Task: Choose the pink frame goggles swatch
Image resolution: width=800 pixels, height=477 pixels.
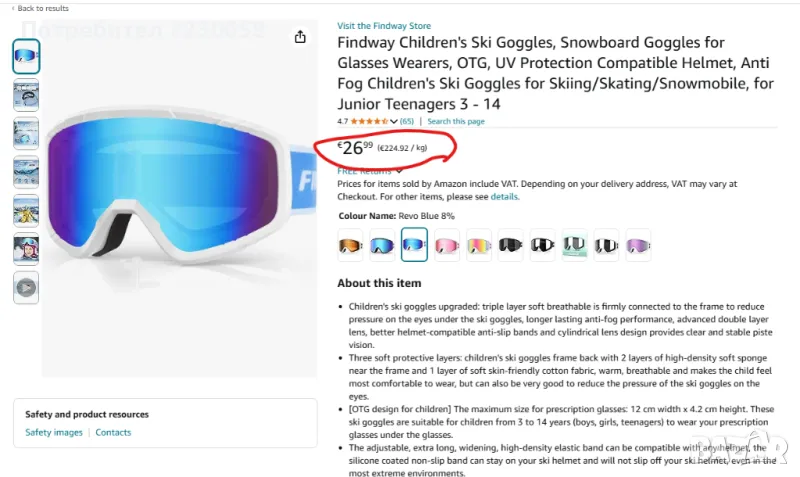Action: [x=447, y=244]
